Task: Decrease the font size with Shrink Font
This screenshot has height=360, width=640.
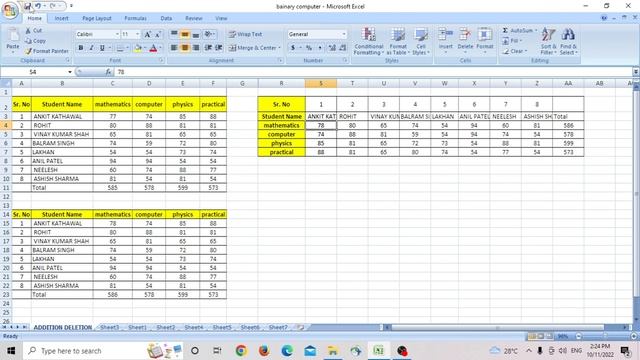Action: click(158, 34)
